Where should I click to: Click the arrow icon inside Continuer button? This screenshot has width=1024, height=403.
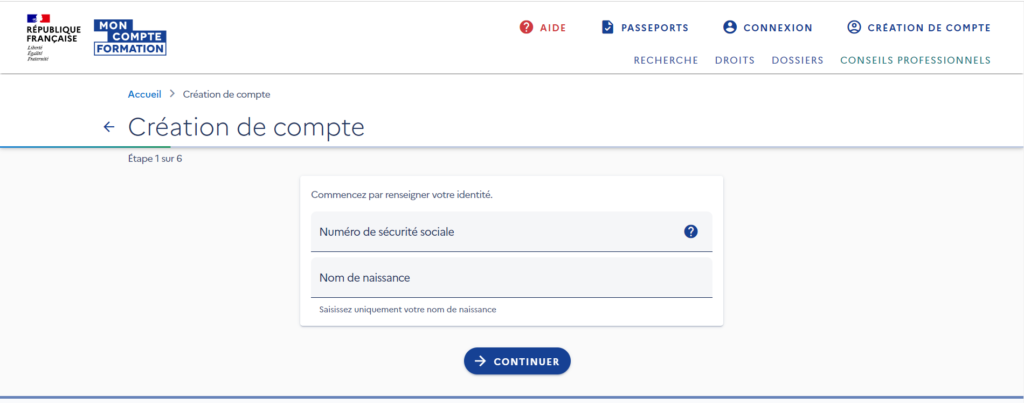(481, 361)
